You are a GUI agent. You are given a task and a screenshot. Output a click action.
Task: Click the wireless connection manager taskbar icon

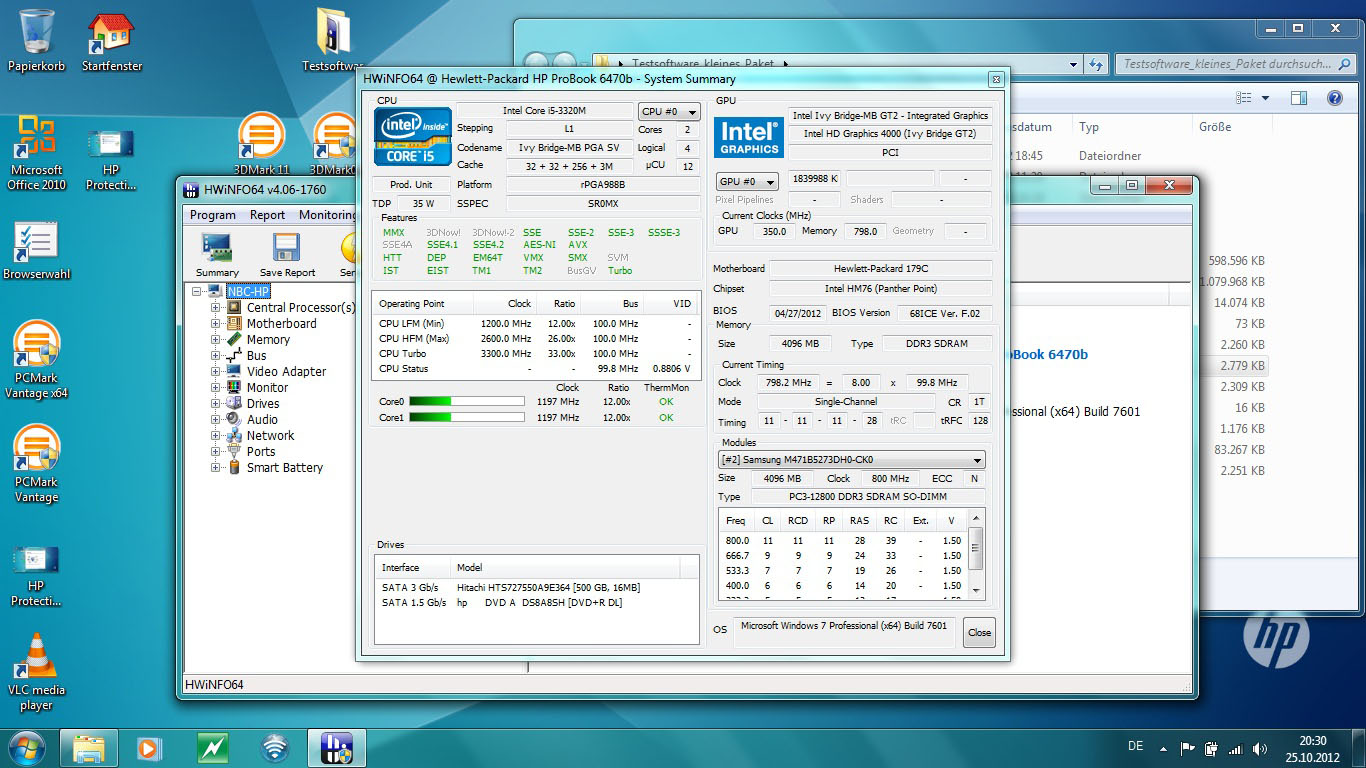(274, 747)
